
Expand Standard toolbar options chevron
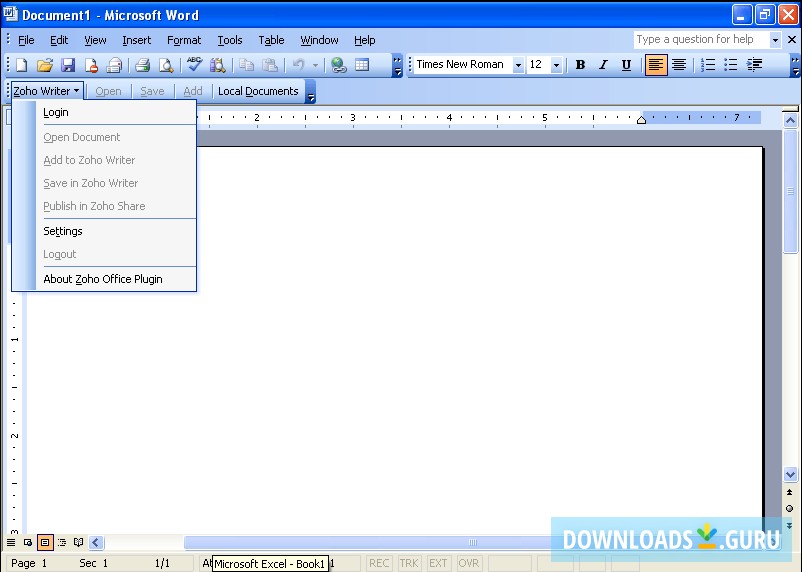397,65
